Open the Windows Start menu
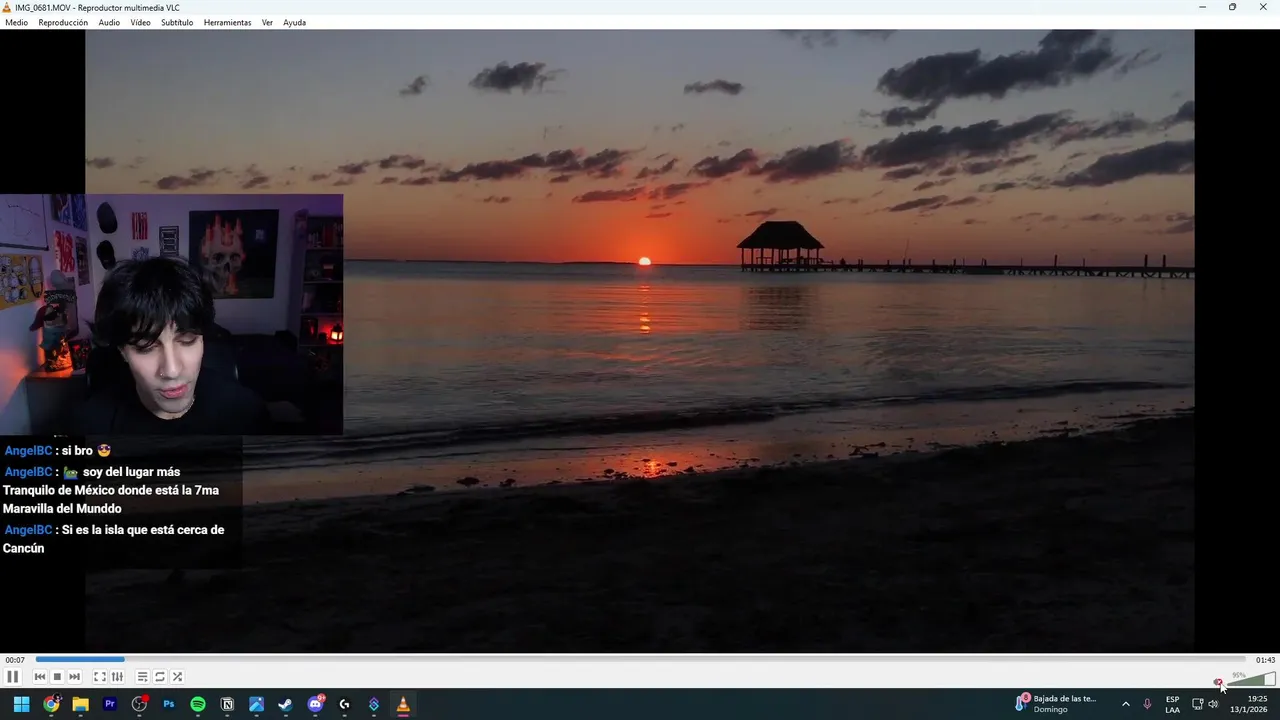1280x720 pixels. tap(21, 704)
